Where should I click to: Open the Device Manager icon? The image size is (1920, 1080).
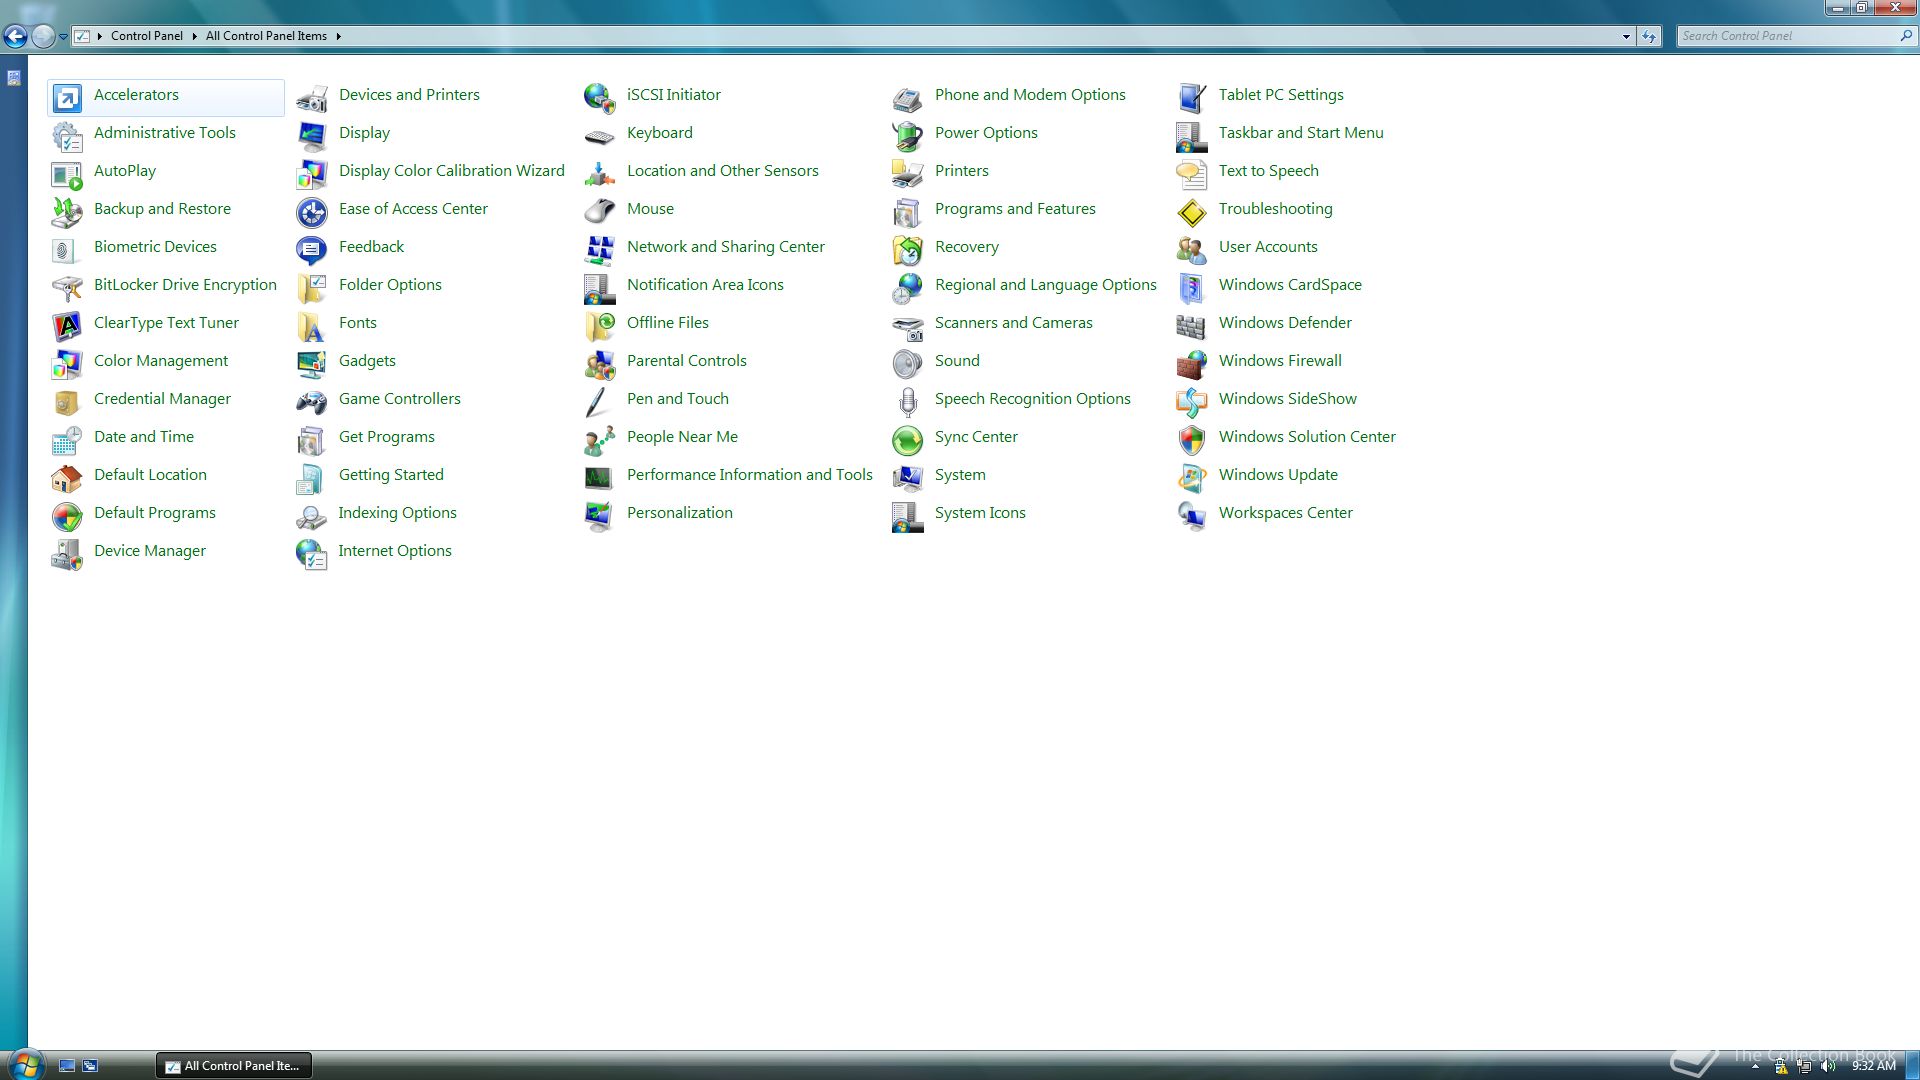click(67, 553)
